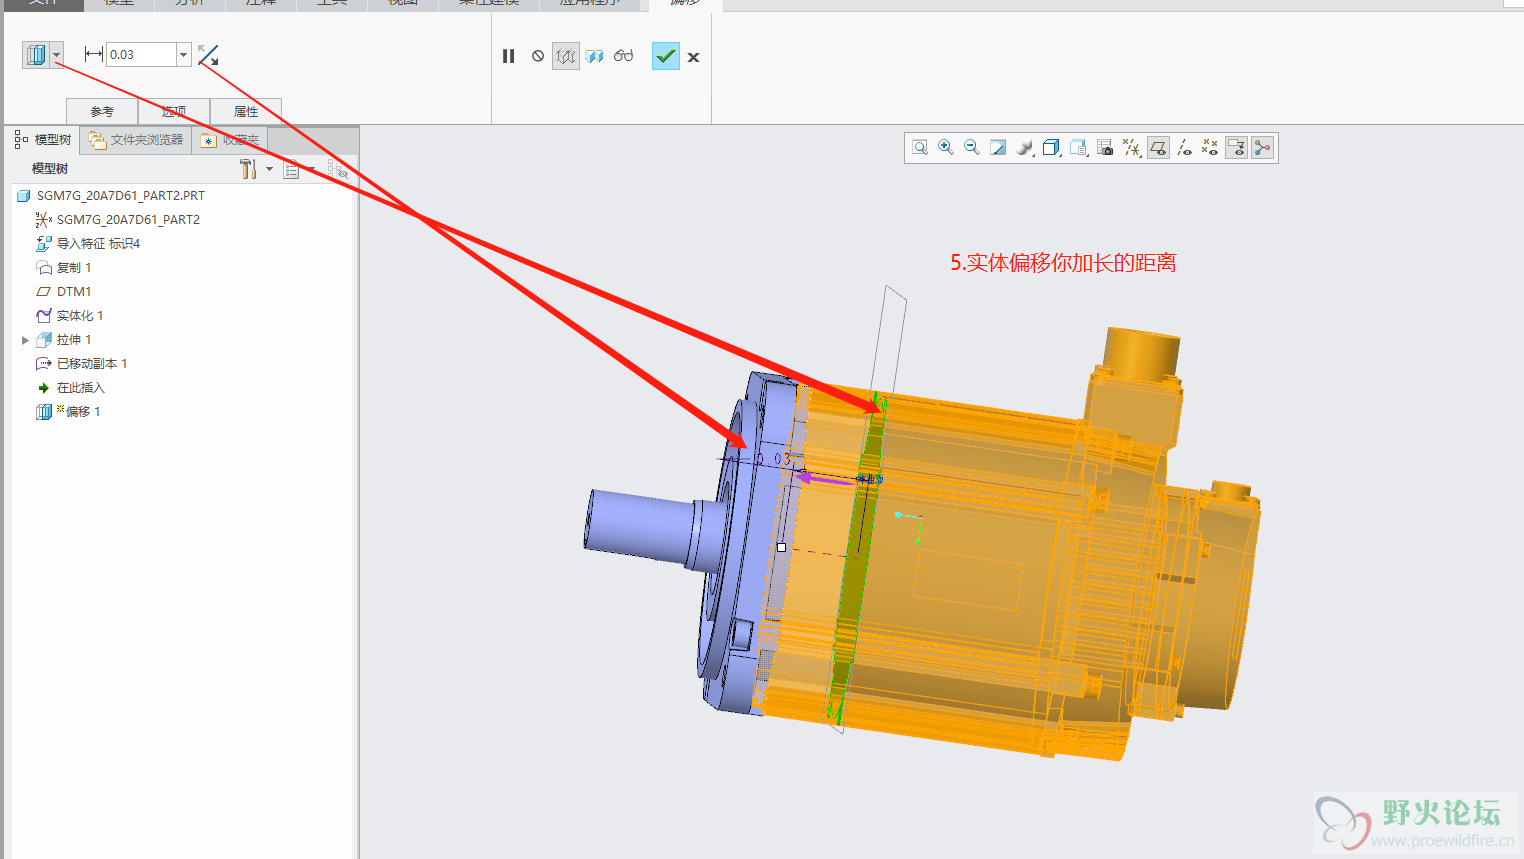The image size is (1524, 859).
Task: Select 导入特征 标识4 in model tree
Action: [x=88, y=244]
